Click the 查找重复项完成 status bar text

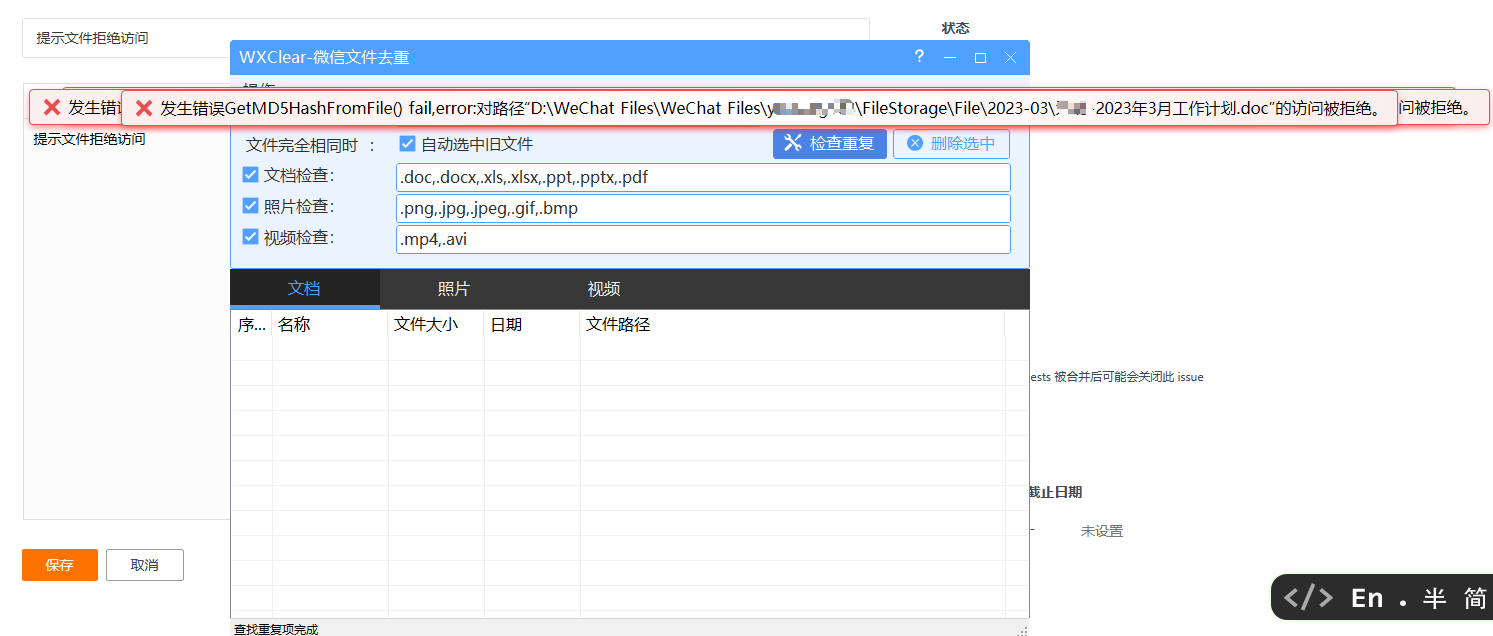[x=276, y=629]
